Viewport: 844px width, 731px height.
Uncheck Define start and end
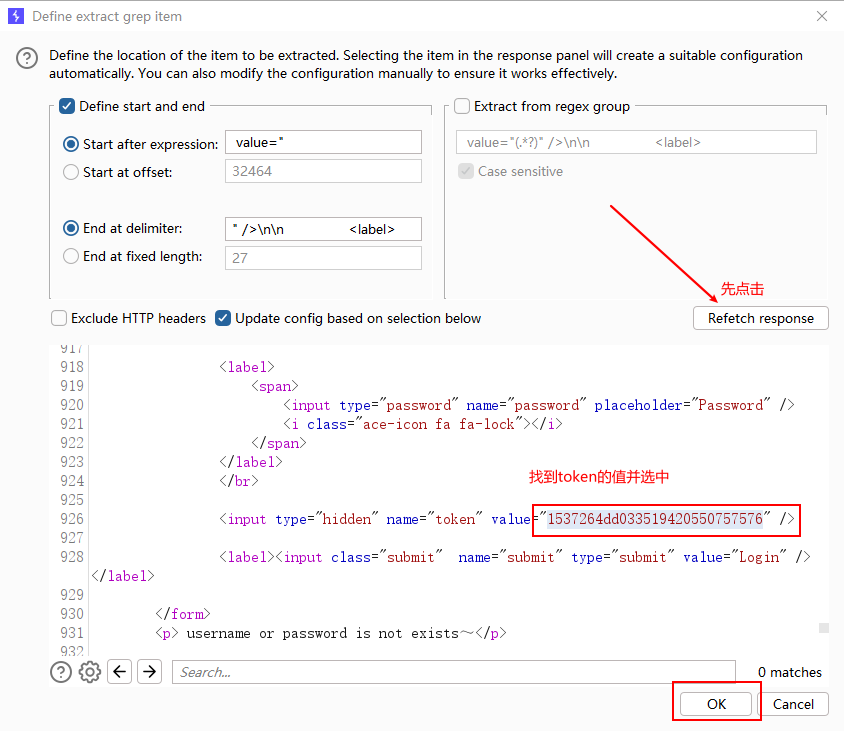pyautogui.click(x=67, y=106)
